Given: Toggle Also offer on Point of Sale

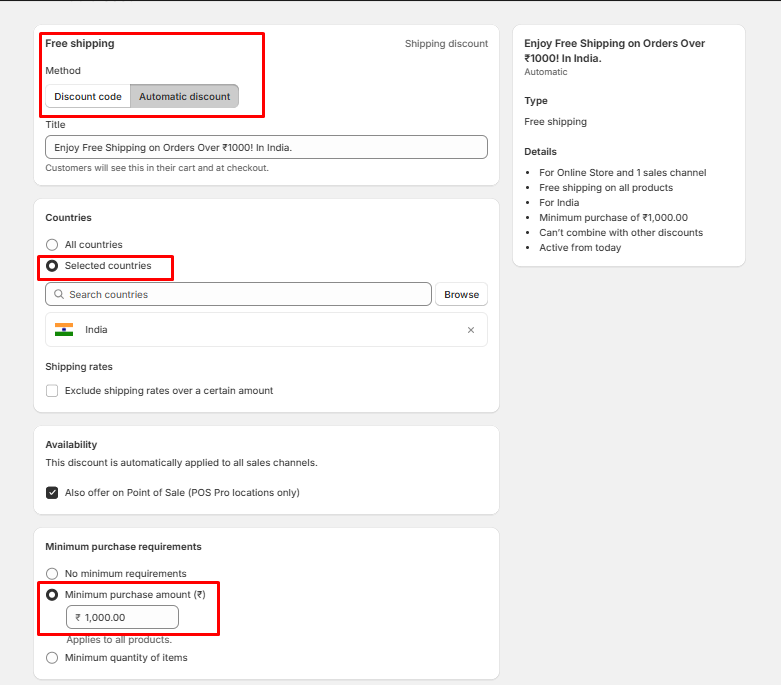Looking at the screenshot, I should [52, 493].
